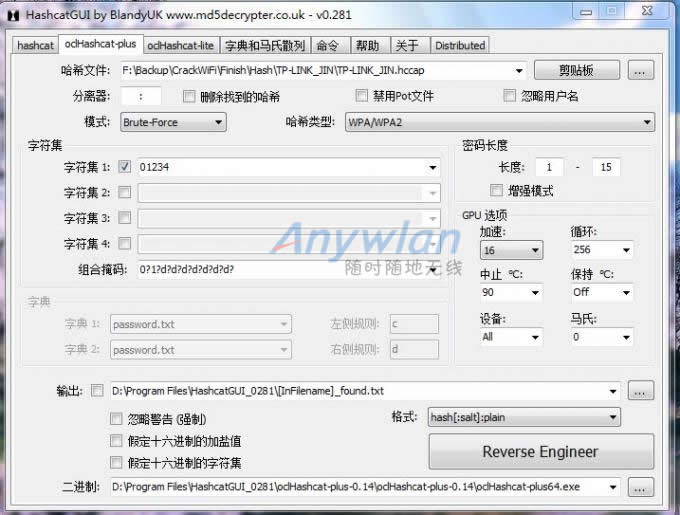Enable the 字符集 4 checkbox
Image resolution: width=680 pixels, height=515 pixels.
[x=125, y=244]
